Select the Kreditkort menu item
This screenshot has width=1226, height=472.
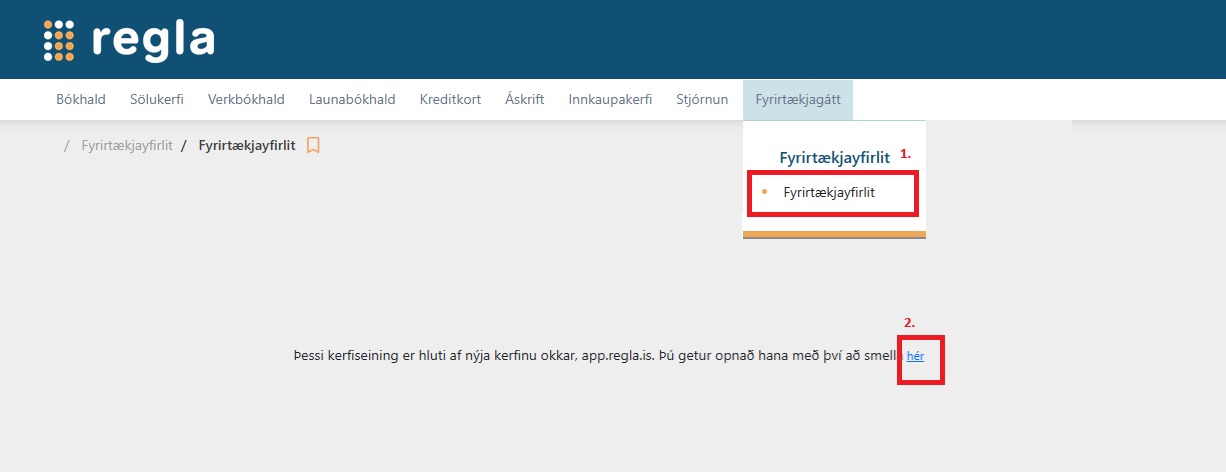click(450, 99)
